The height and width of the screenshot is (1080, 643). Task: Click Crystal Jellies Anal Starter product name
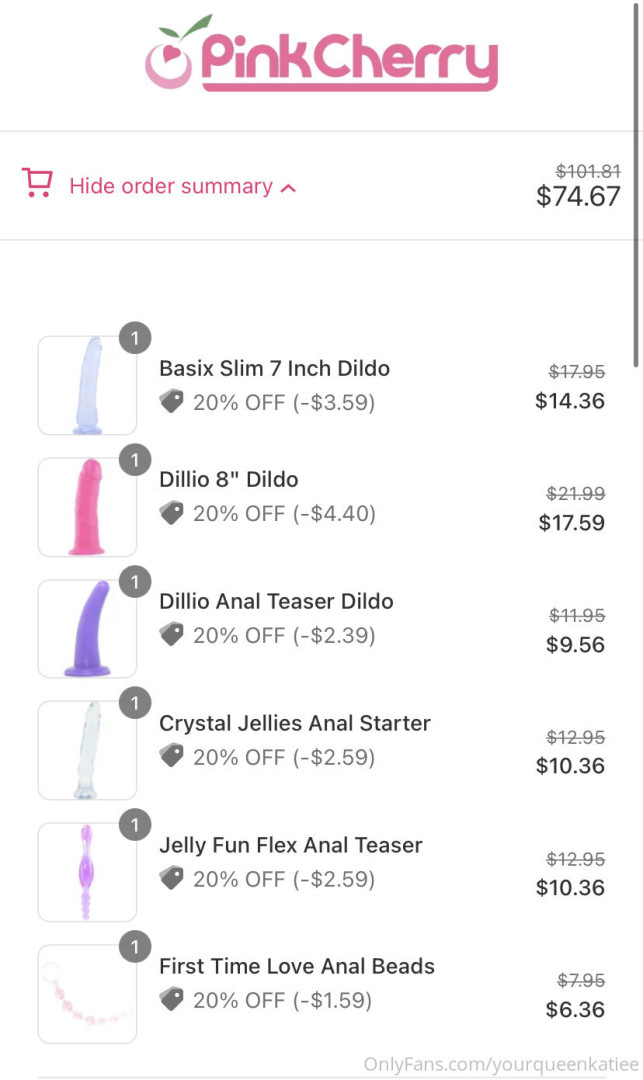[295, 723]
